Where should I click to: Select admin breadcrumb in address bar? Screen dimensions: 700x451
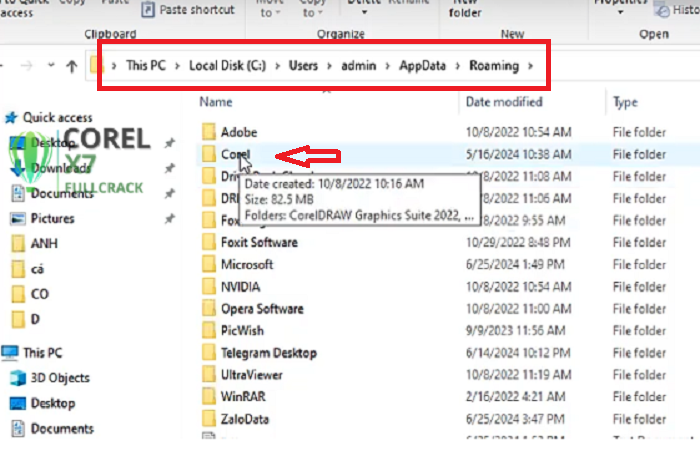[358, 66]
